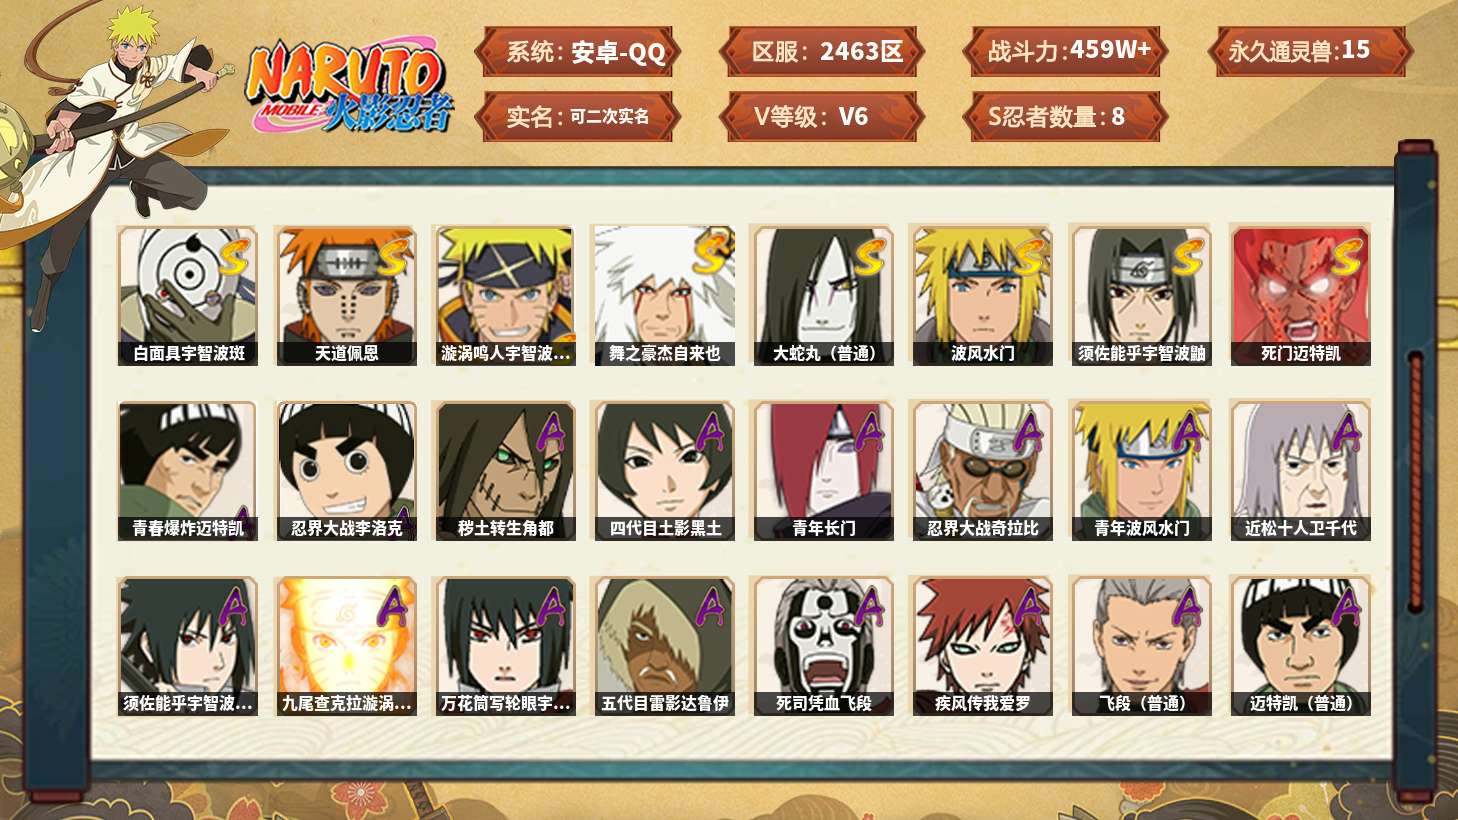The height and width of the screenshot is (820, 1458).
Task: Click the 青年长门 character card
Action: [x=824, y=472]
